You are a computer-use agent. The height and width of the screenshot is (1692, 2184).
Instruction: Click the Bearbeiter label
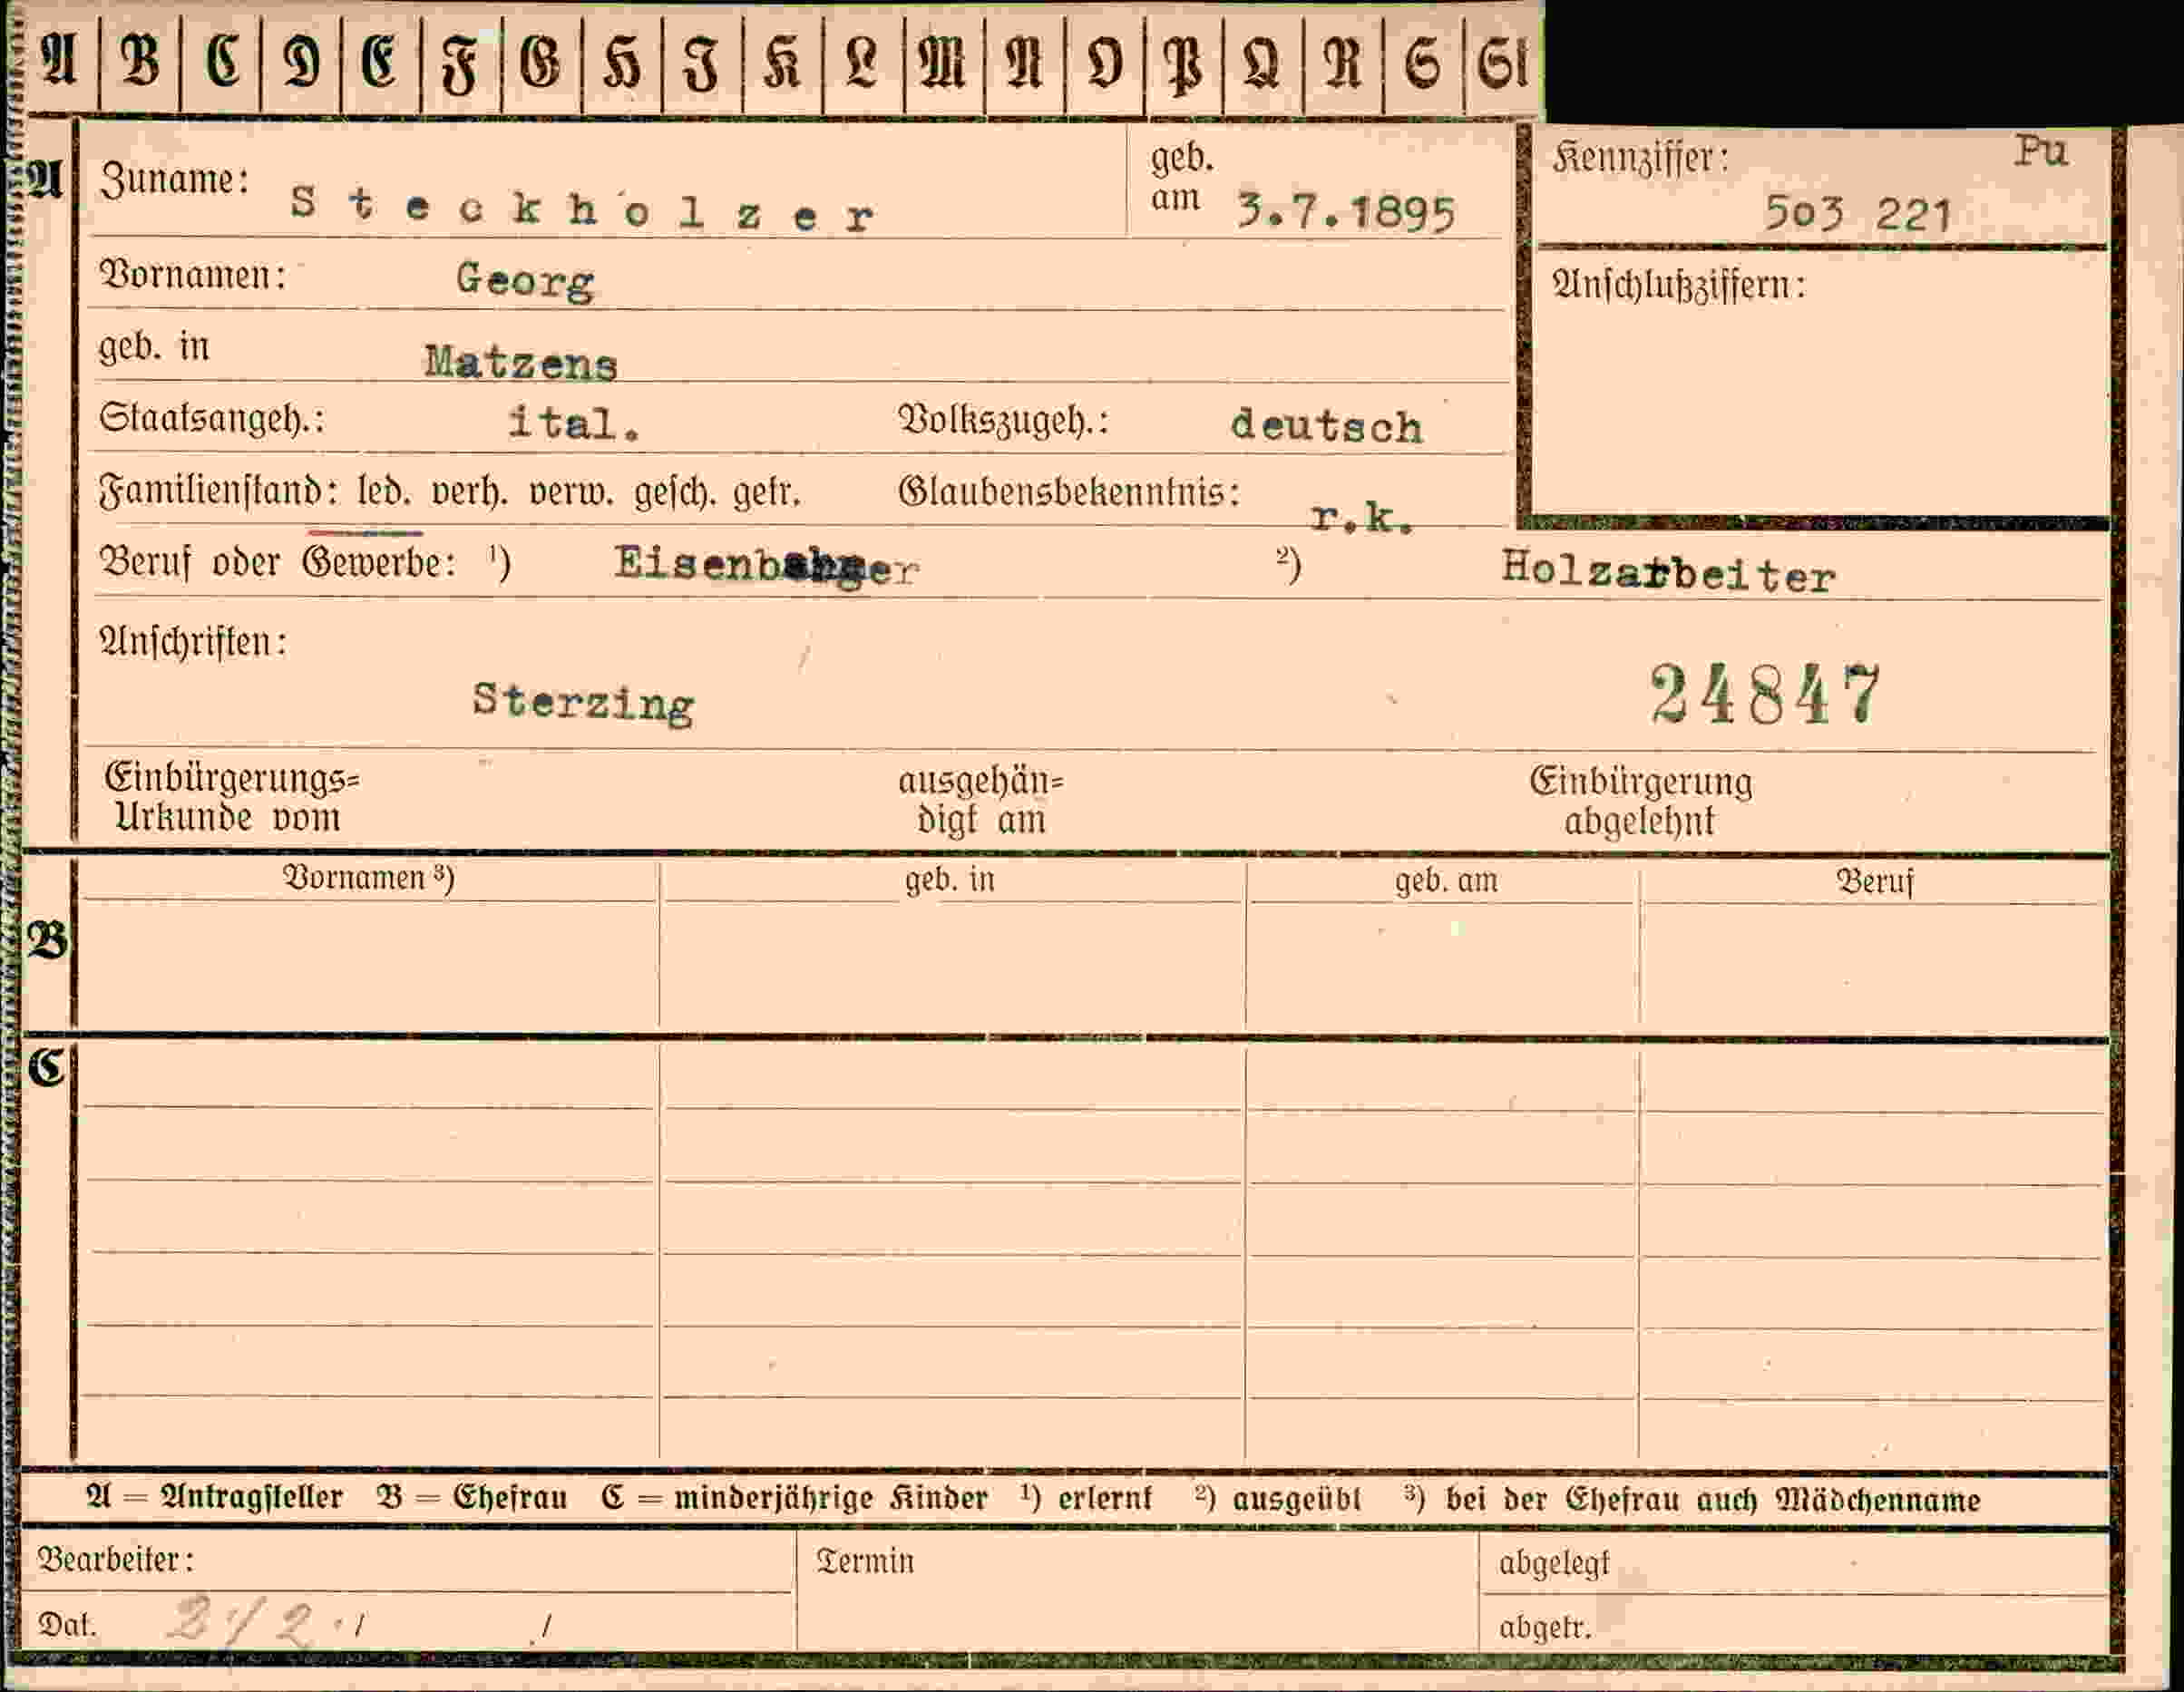(x=115, y=1559)
